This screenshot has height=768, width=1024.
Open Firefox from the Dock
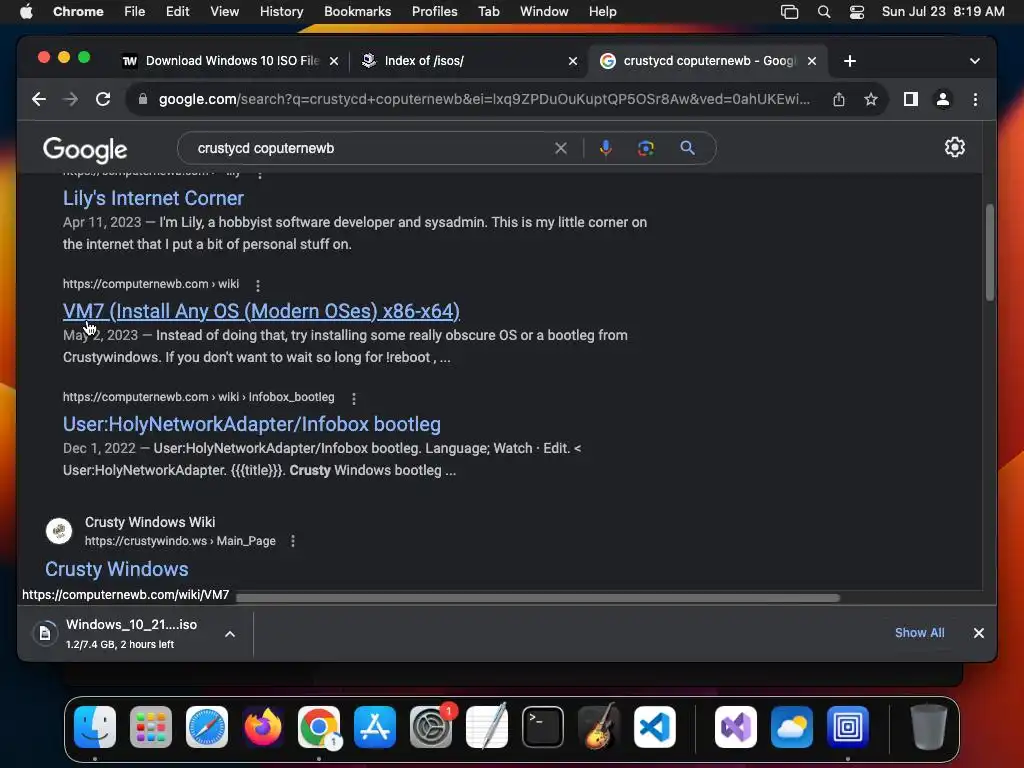click(263, 727)
